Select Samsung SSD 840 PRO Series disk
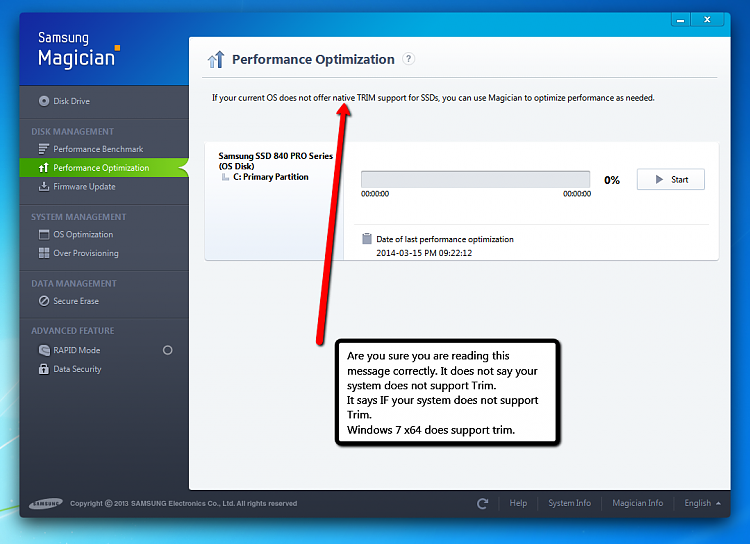Screen dimensions: 750x544 point(276,161)
